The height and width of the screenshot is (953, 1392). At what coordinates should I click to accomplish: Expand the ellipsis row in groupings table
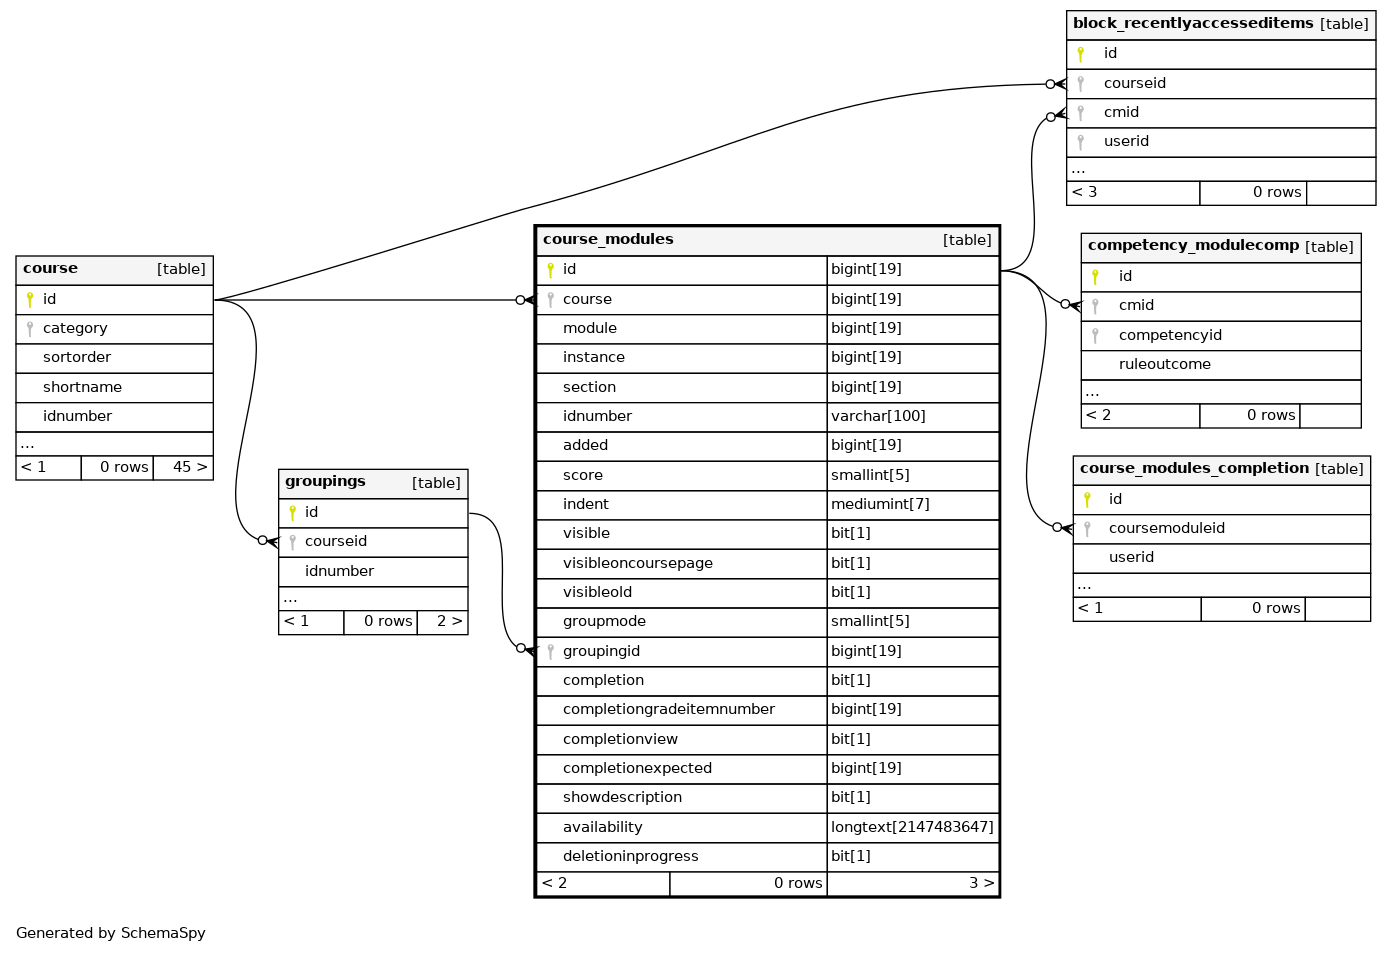(290, 598)
